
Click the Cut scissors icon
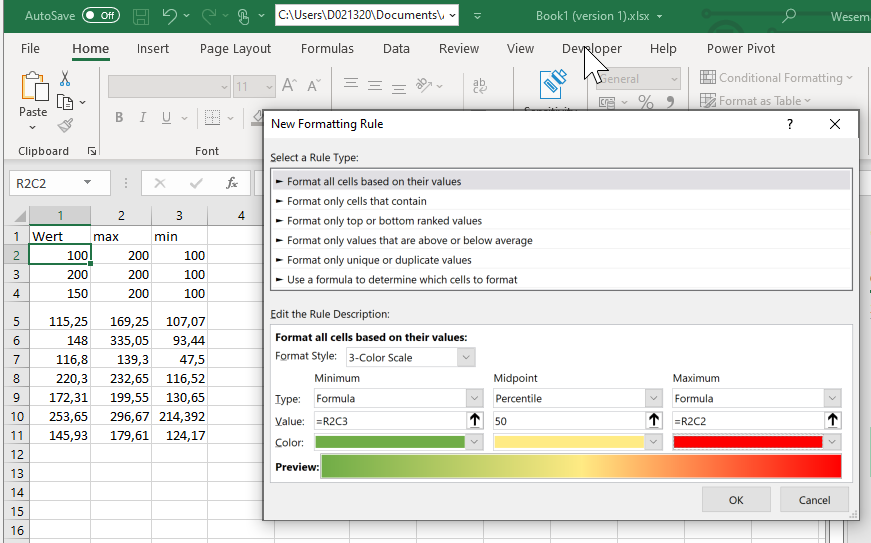click(x=65, y=78)
